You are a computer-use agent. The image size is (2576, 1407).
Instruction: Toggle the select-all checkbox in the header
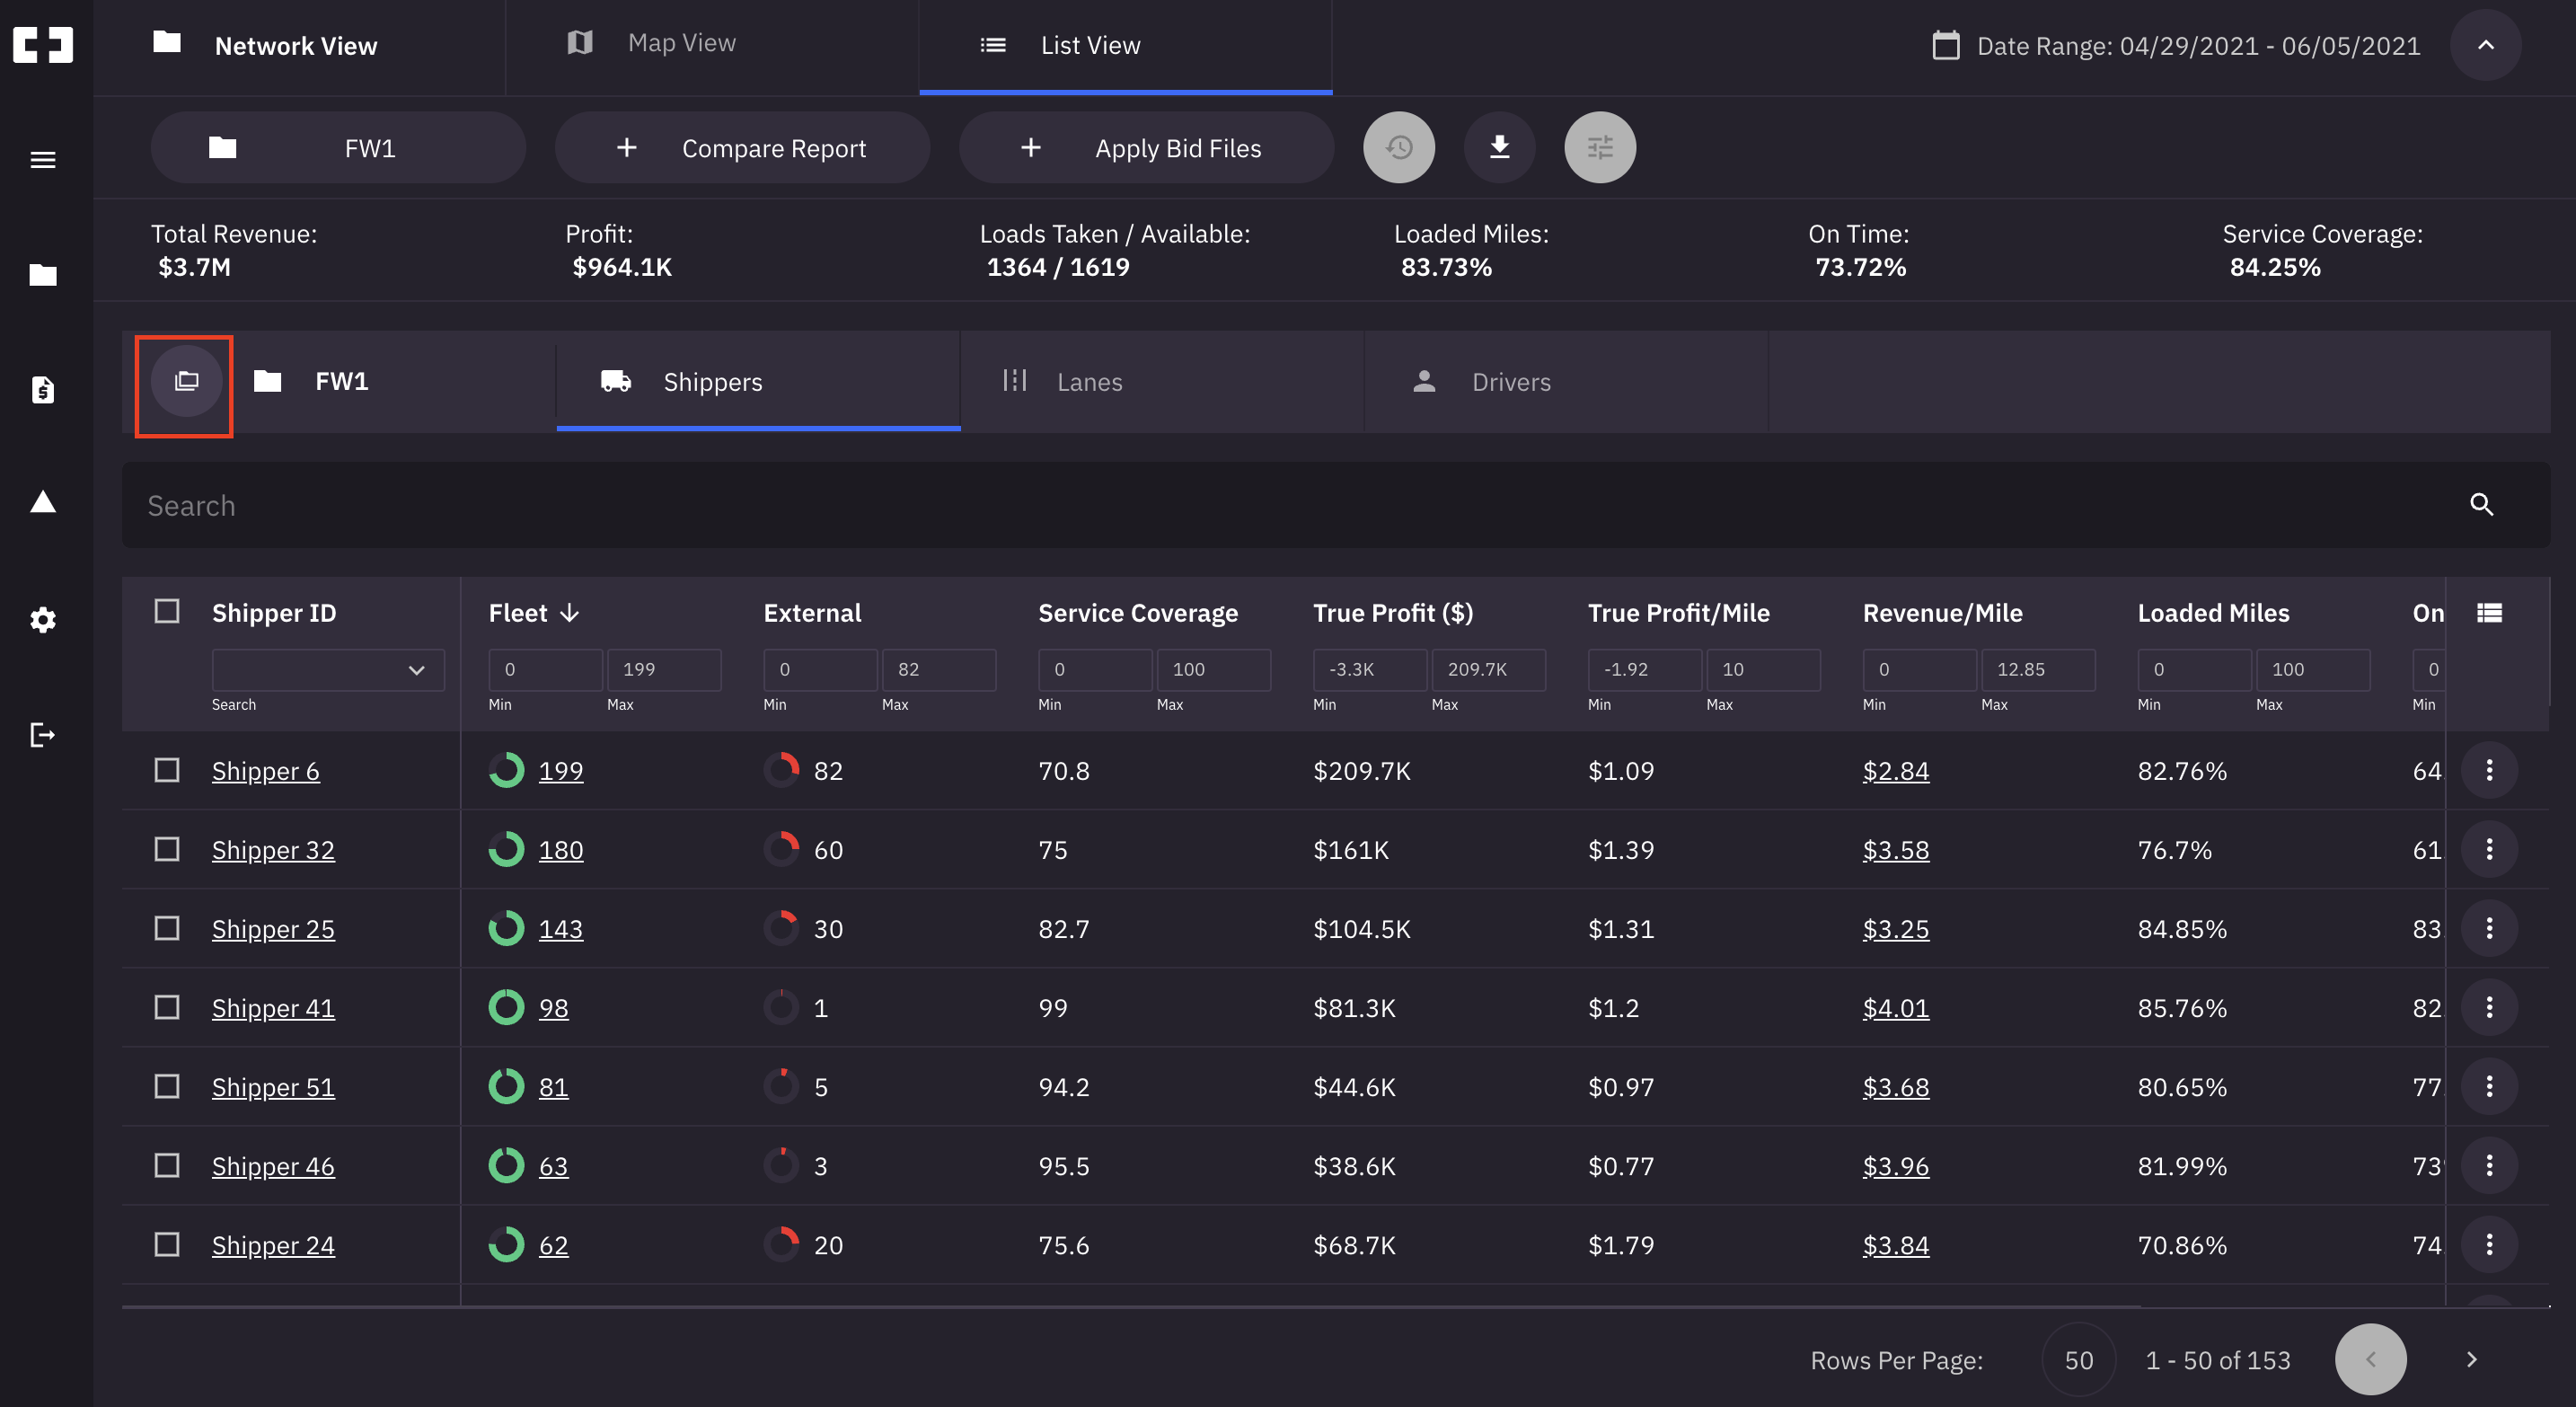click(167, 611)
